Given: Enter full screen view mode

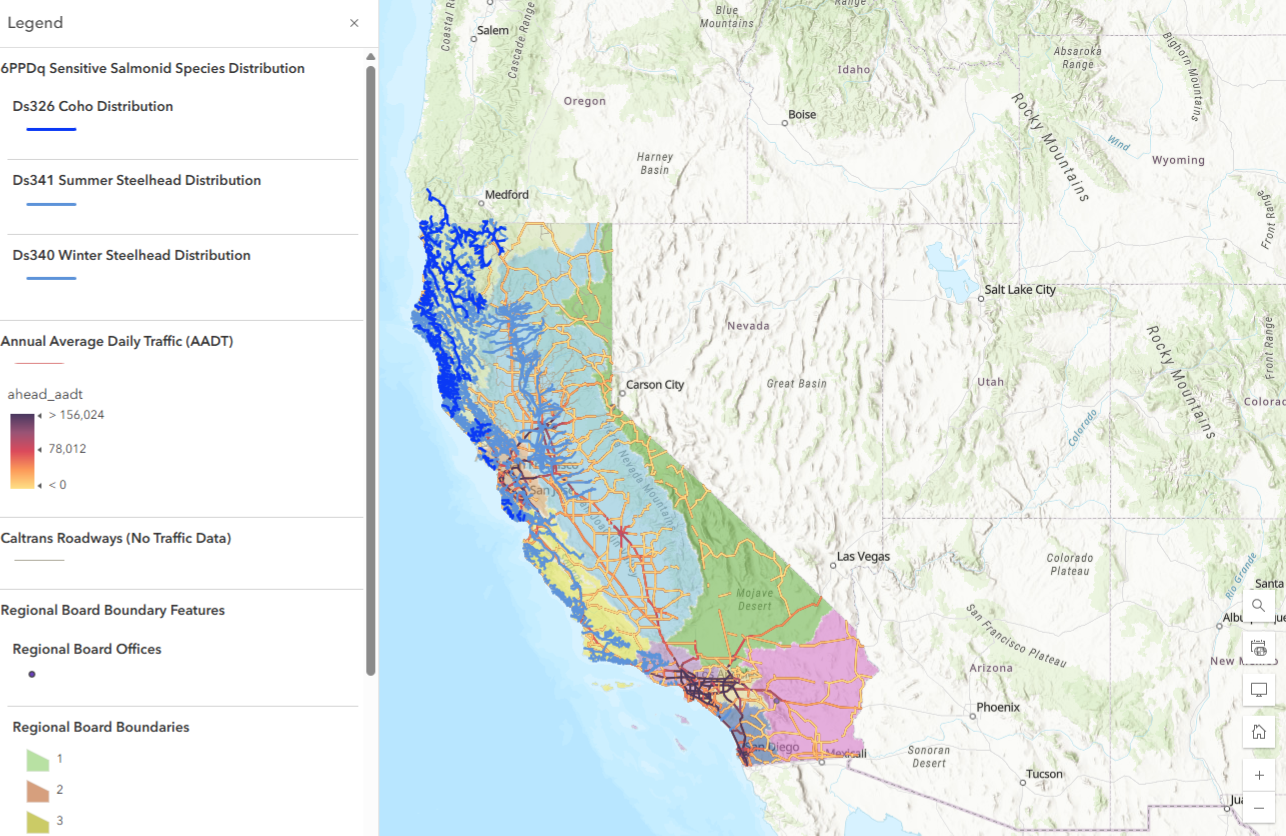Looking at the screenshot, I should 1258,689.
